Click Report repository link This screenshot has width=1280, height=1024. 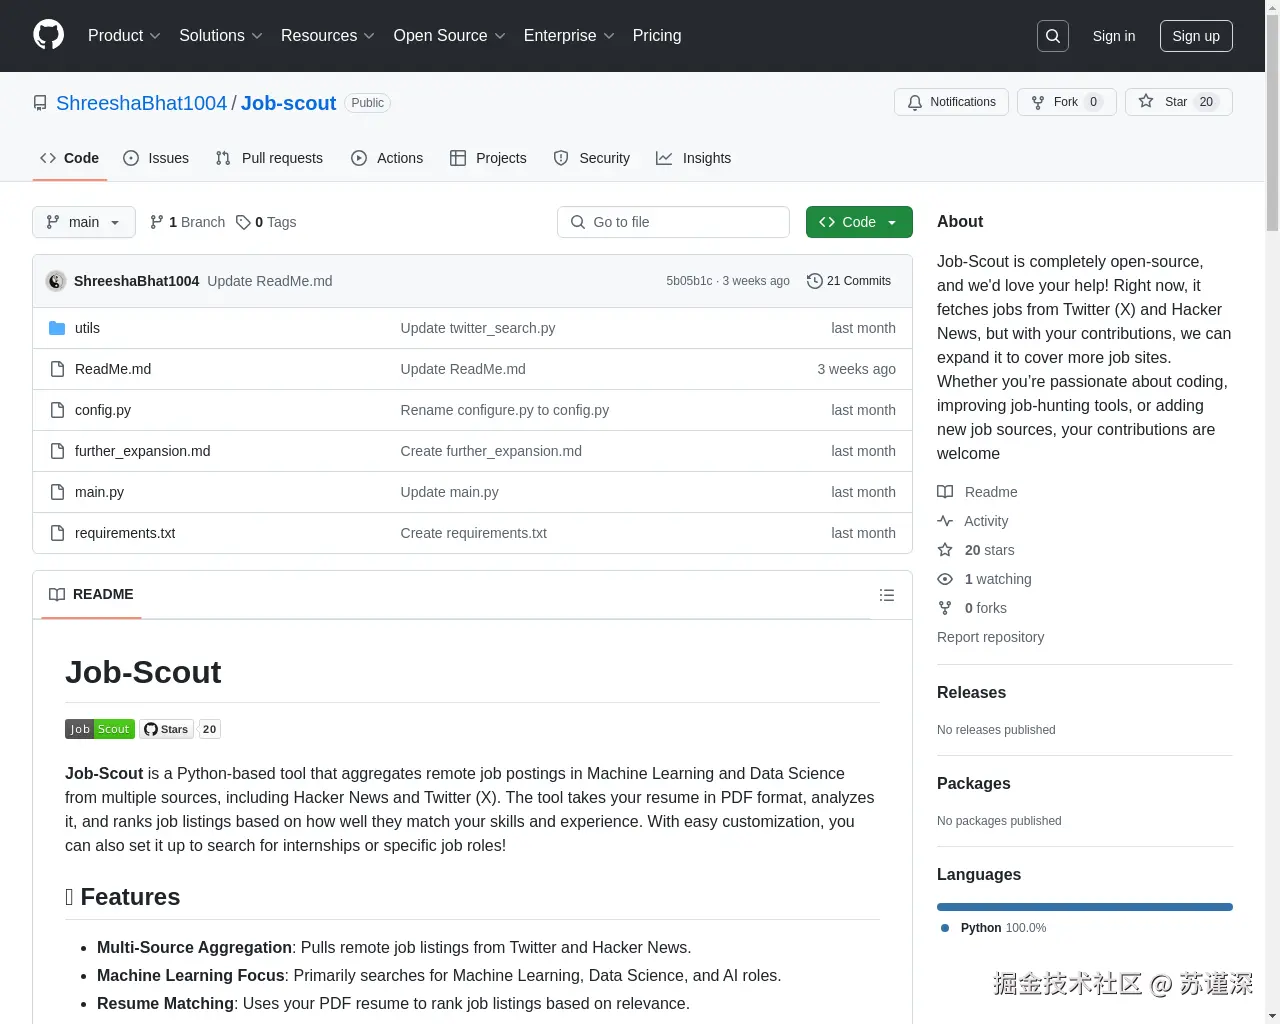(990, 637)
